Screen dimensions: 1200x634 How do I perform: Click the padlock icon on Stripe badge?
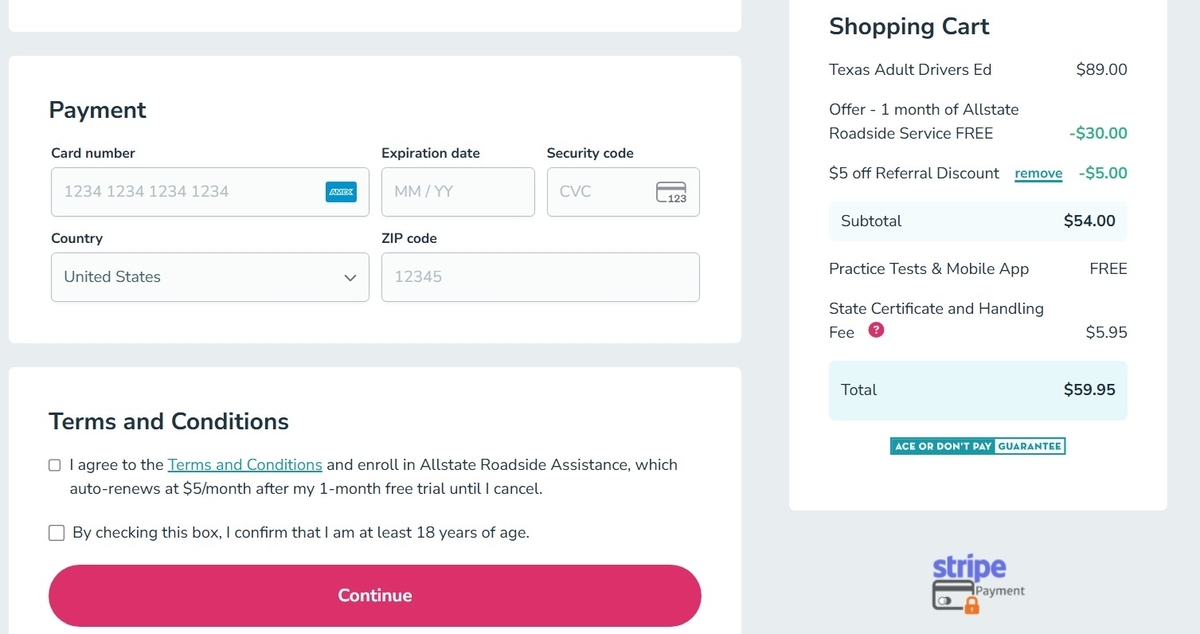(x=971, y=603)
